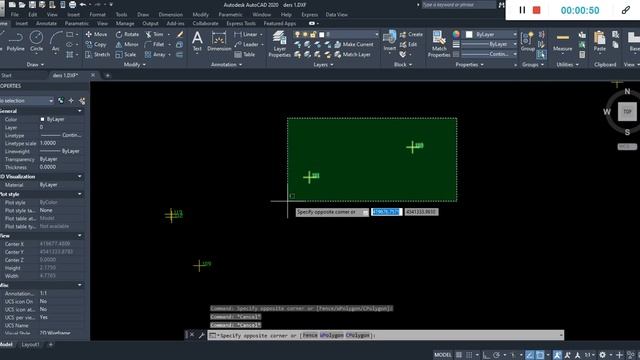This screenshot has width=640, height=360.
Task: Click the command line input field
Action: tap(386, 336)
